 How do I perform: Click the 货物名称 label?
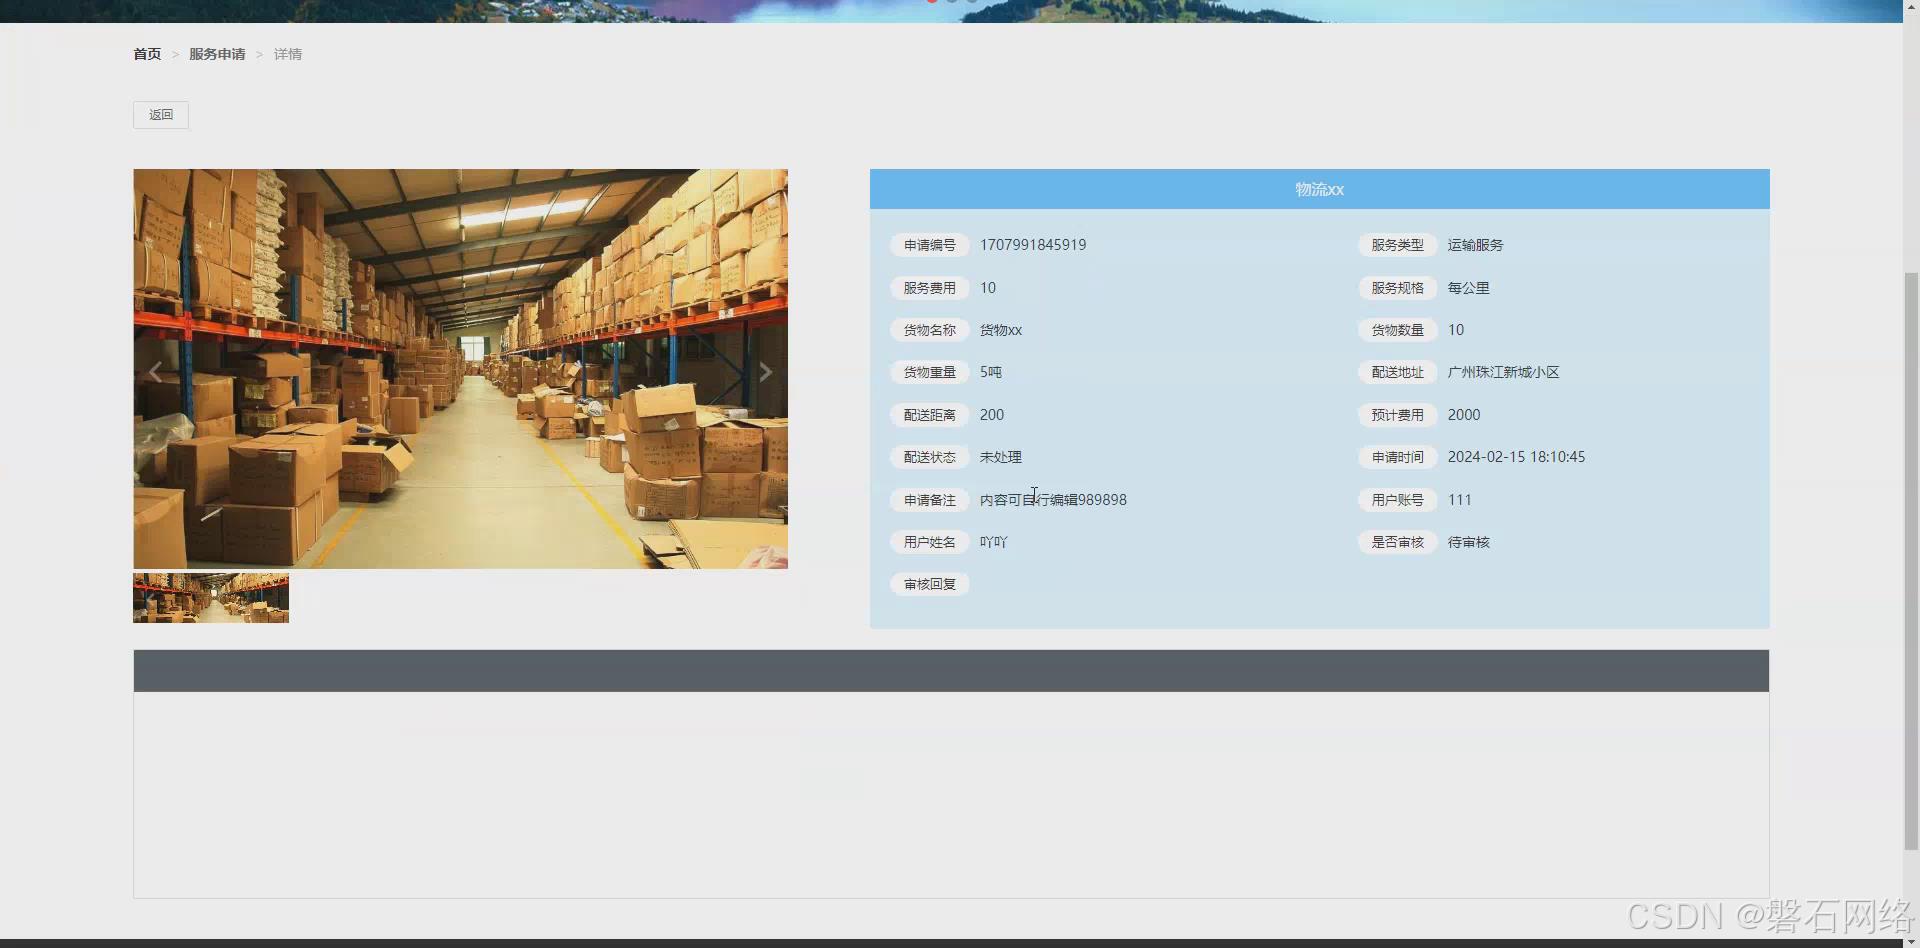[930, 330]
